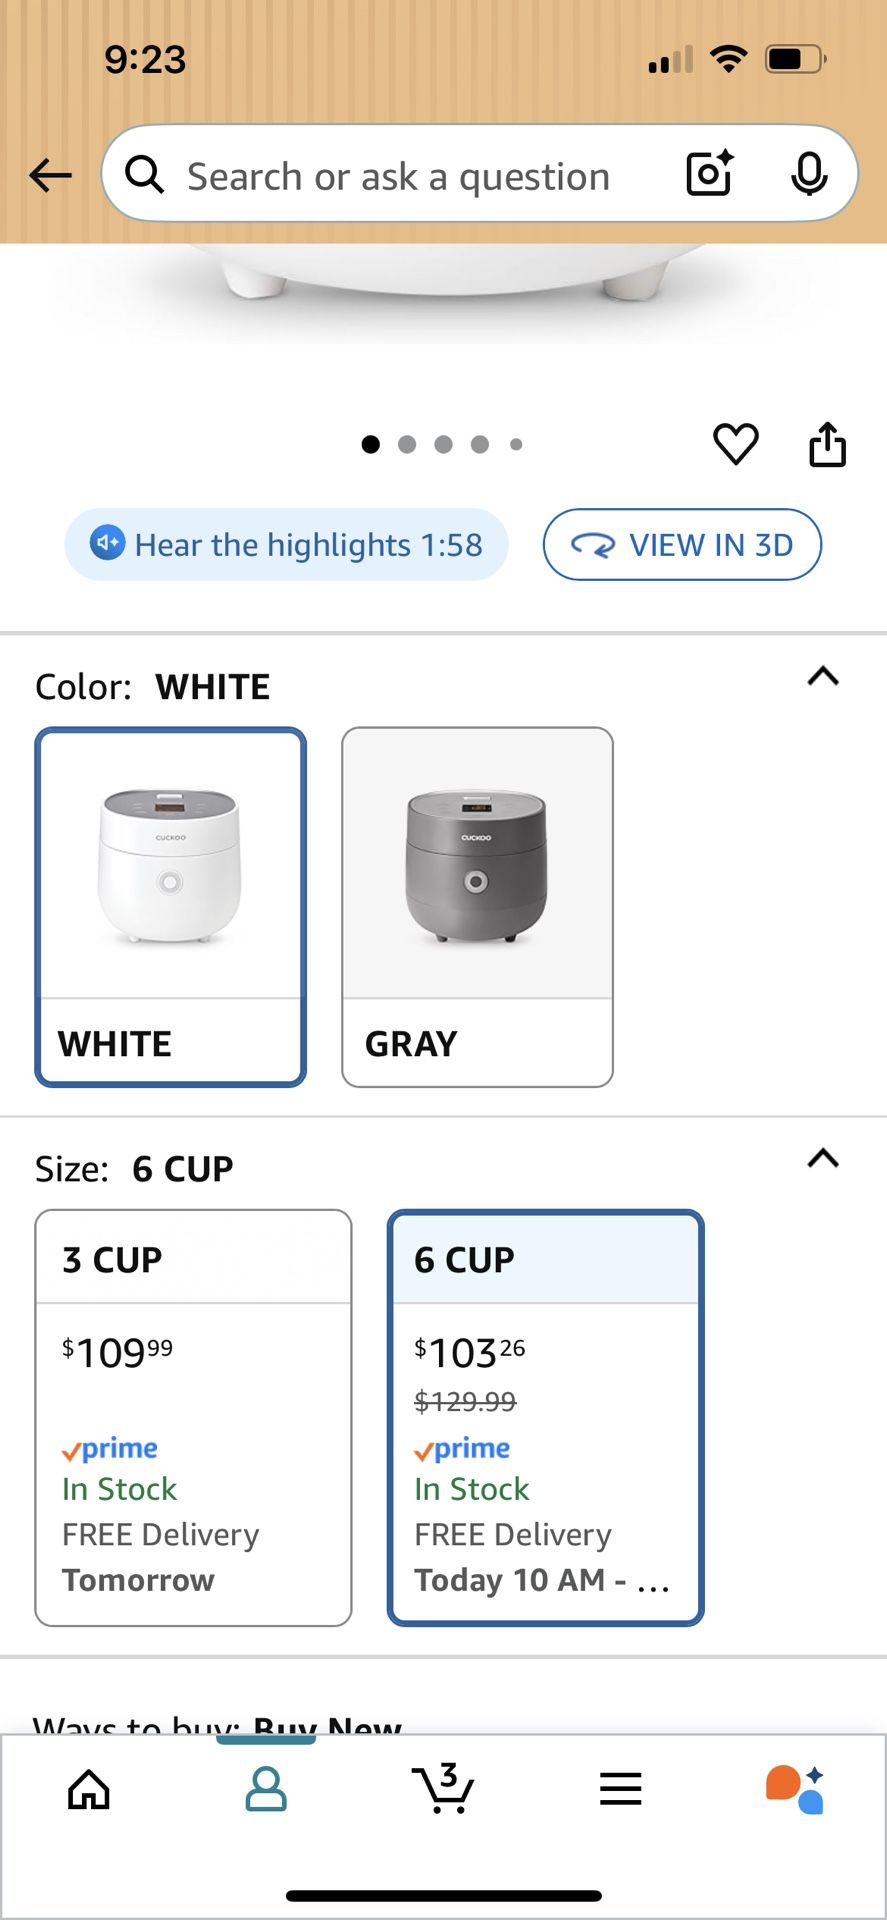Viewport: 887px width, 1920px height.
Task: Play Hear the highlights audio
Action: (287, 545)
